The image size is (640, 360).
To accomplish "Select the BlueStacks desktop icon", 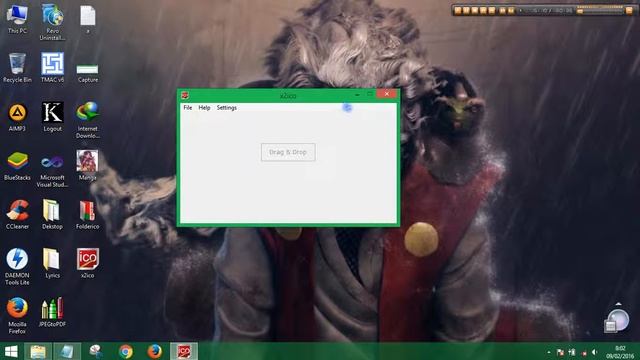I will coord(17,166).
